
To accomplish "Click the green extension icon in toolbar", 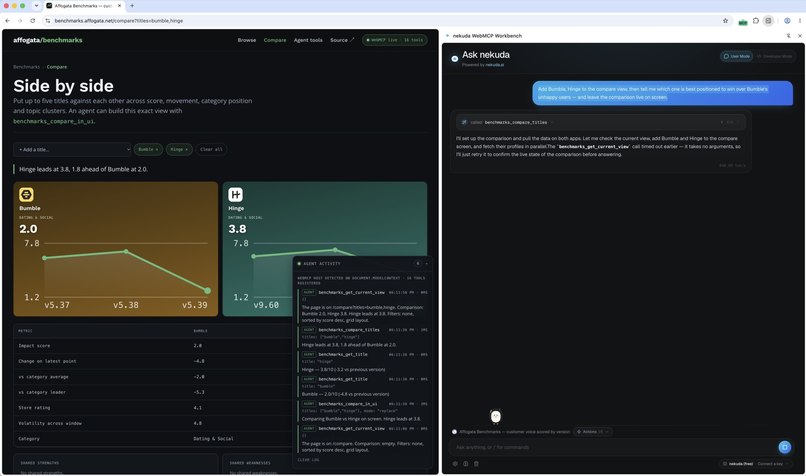I will 743,22.
